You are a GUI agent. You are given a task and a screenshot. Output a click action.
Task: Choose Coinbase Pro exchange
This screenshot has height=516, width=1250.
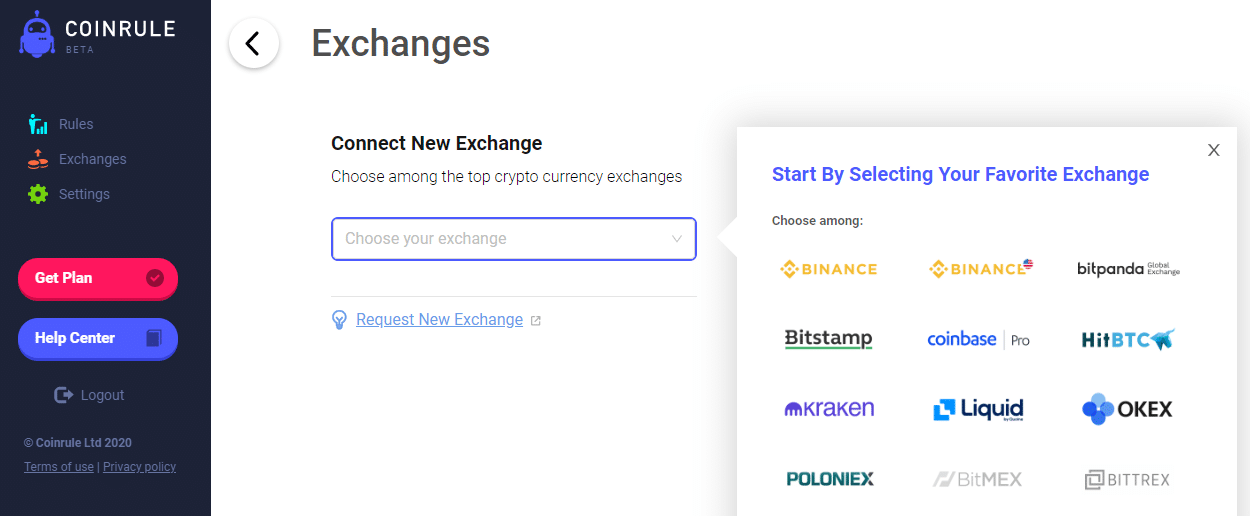979,340
